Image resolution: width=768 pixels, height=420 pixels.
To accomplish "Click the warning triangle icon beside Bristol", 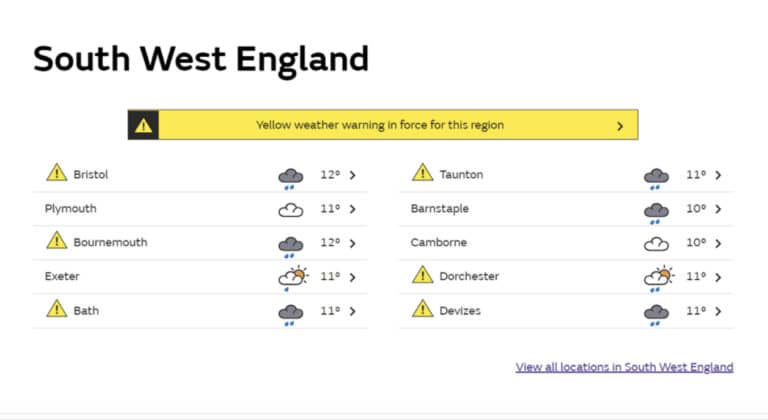I will click(x=57, y=173).
